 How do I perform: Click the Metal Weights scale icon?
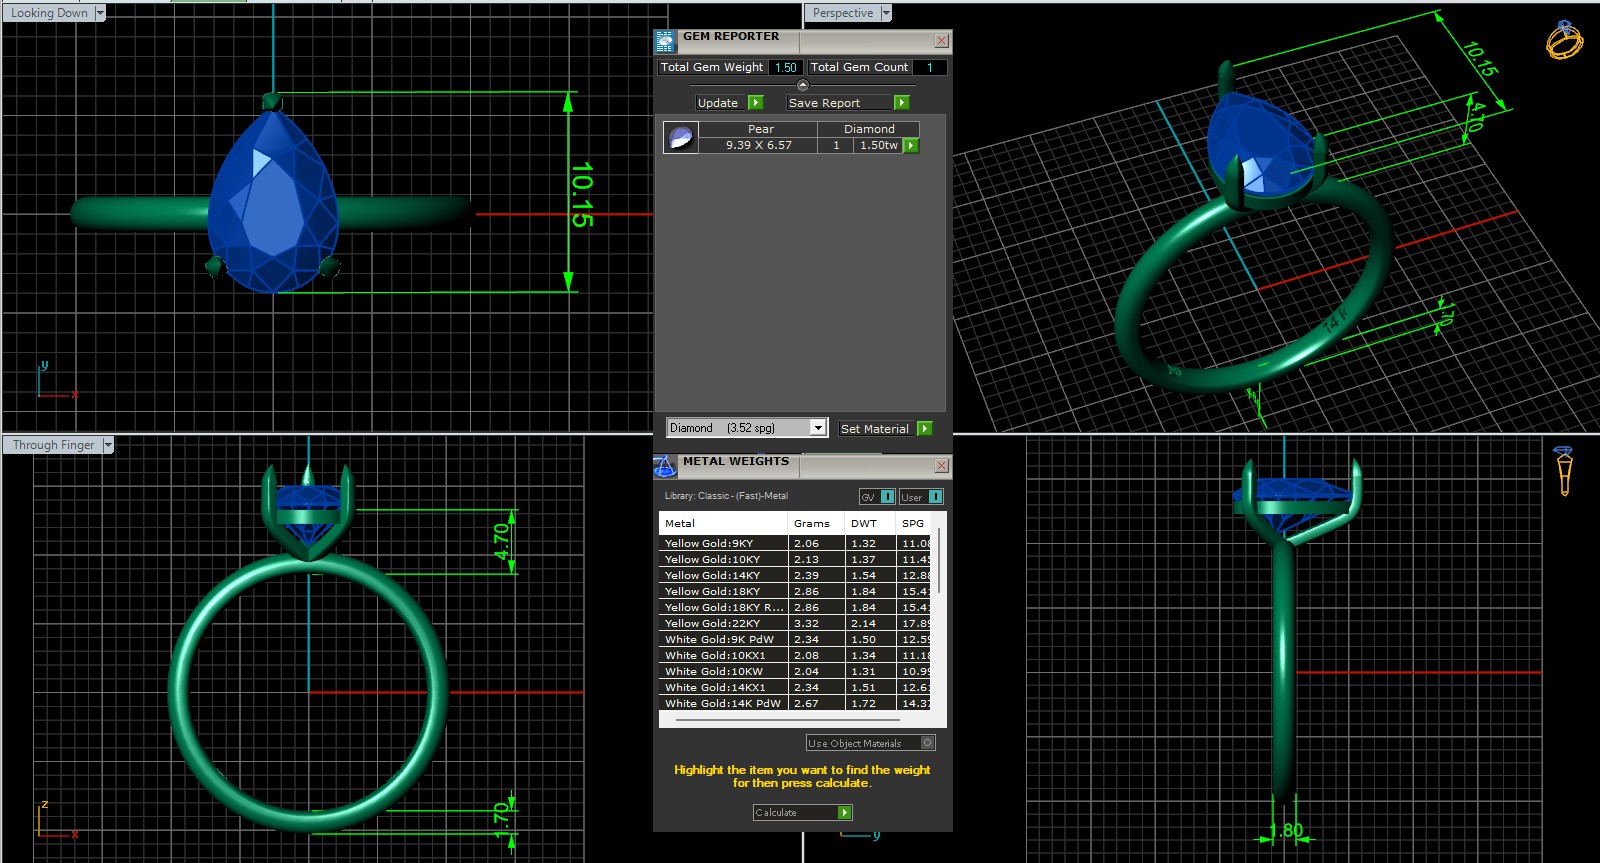point(665,467)
